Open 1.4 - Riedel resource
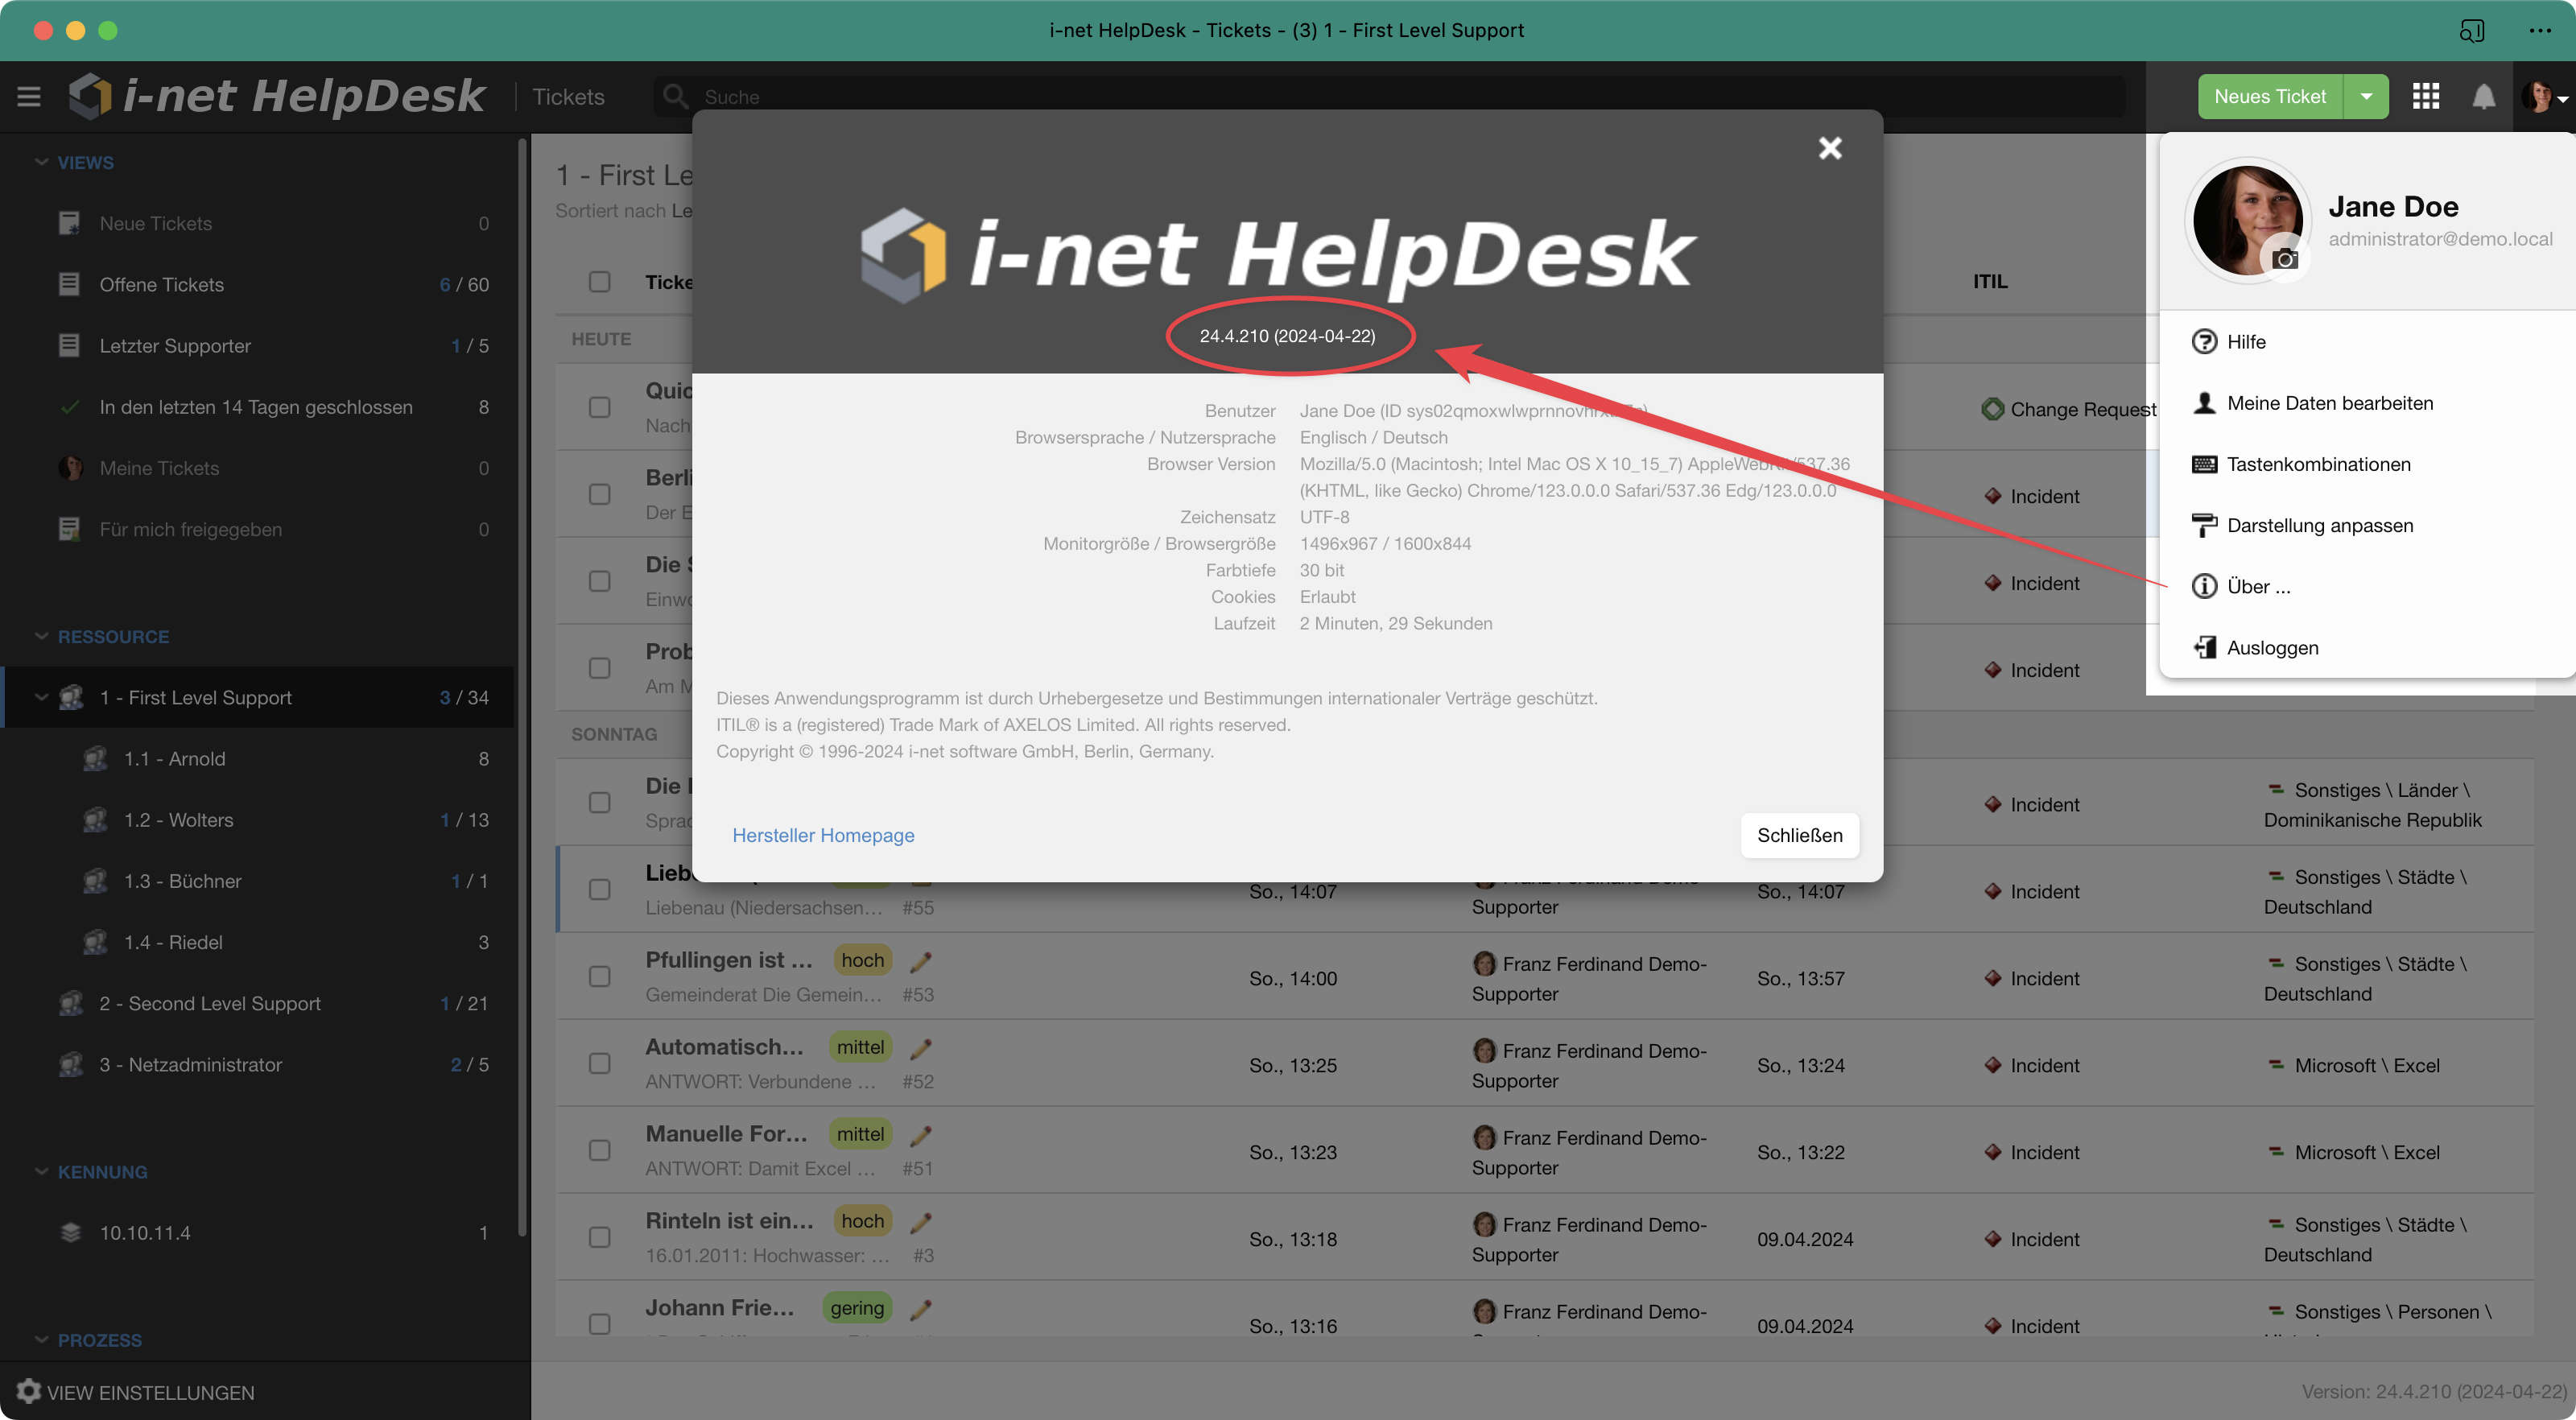This screenshot has height=1420, width=2576. click(257, 942)
